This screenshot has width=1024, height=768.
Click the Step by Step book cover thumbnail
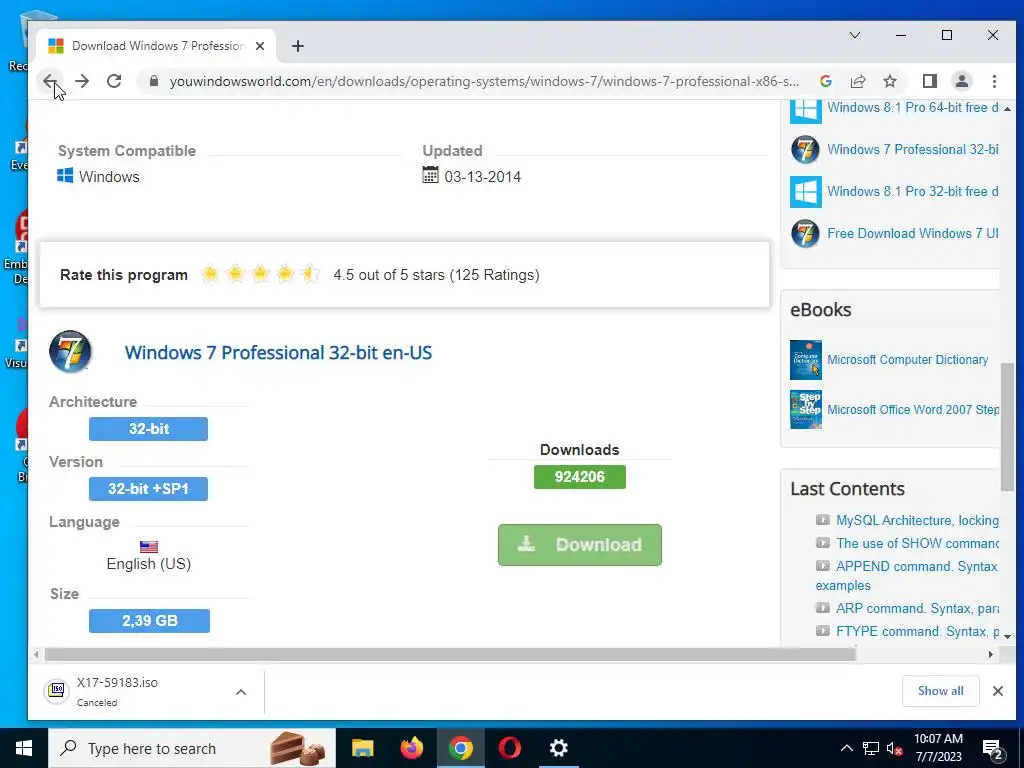pyautogui.click(x=806, y=409)
